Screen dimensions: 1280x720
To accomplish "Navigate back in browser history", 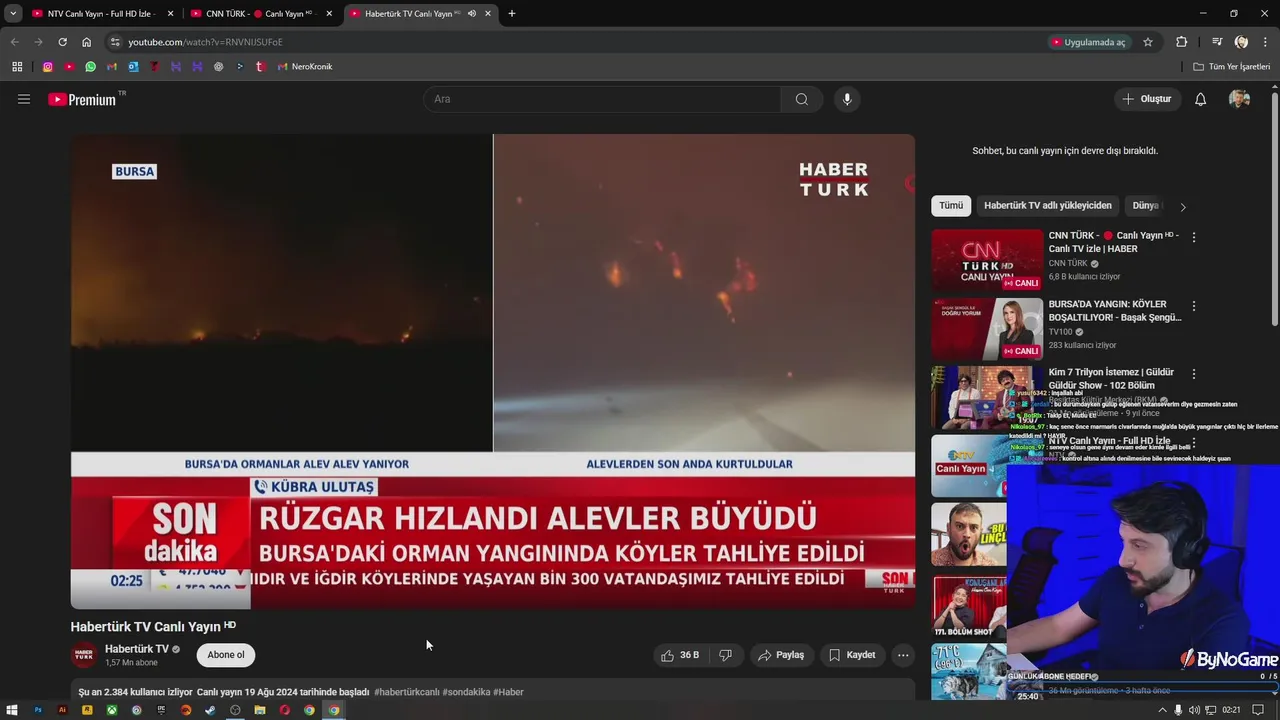I will 14,42.
